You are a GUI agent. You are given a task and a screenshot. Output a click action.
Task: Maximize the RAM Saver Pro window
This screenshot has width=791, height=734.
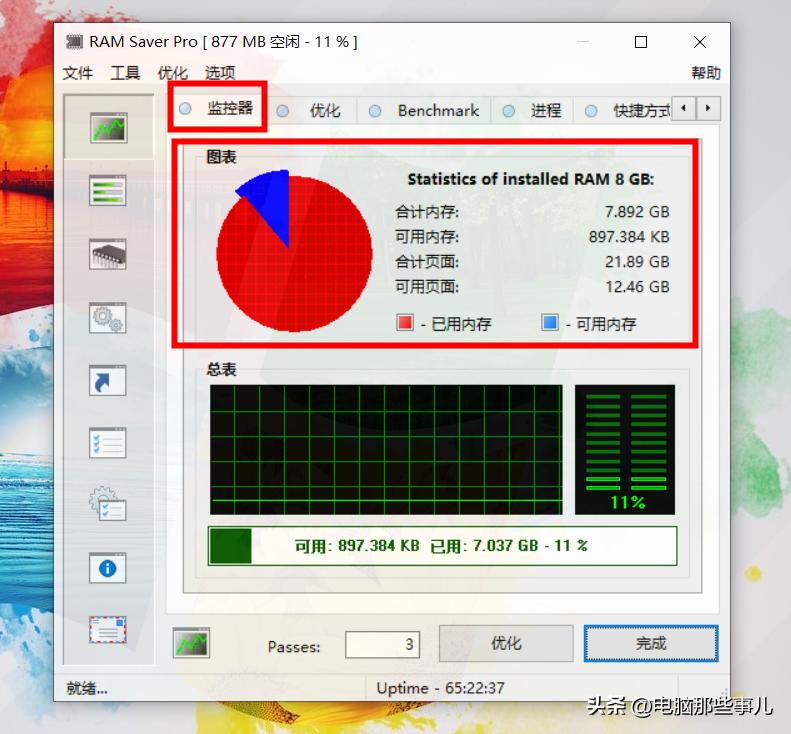[x=641, y=42]
